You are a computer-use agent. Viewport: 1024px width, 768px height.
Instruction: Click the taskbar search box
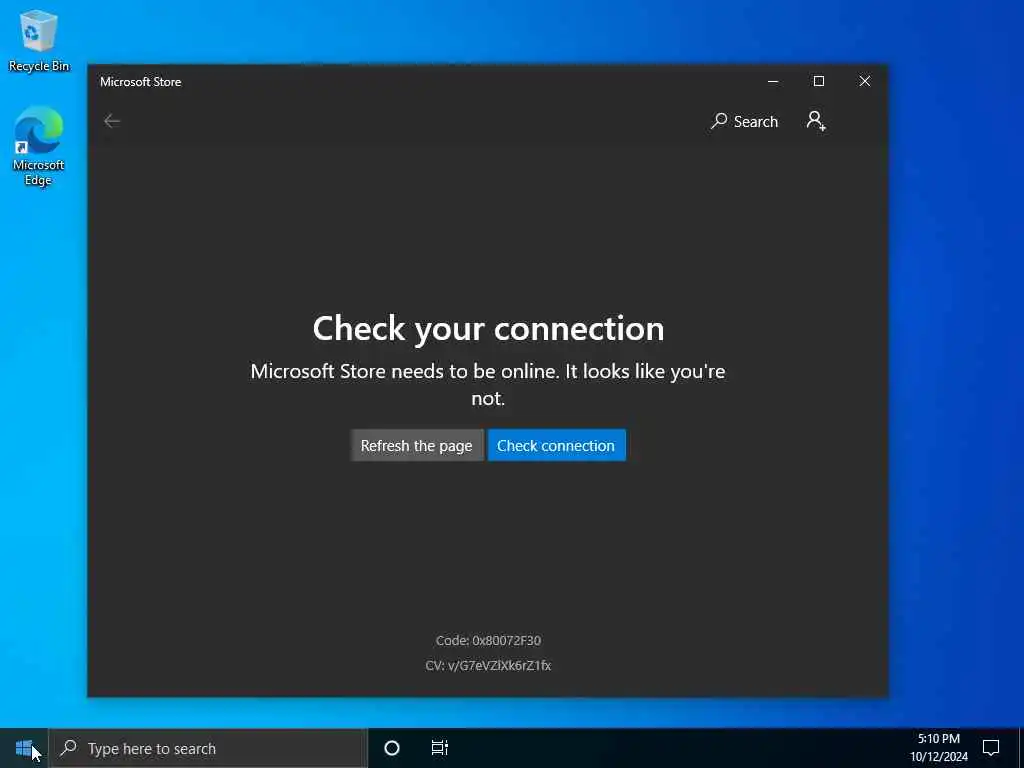pos(208,748)
